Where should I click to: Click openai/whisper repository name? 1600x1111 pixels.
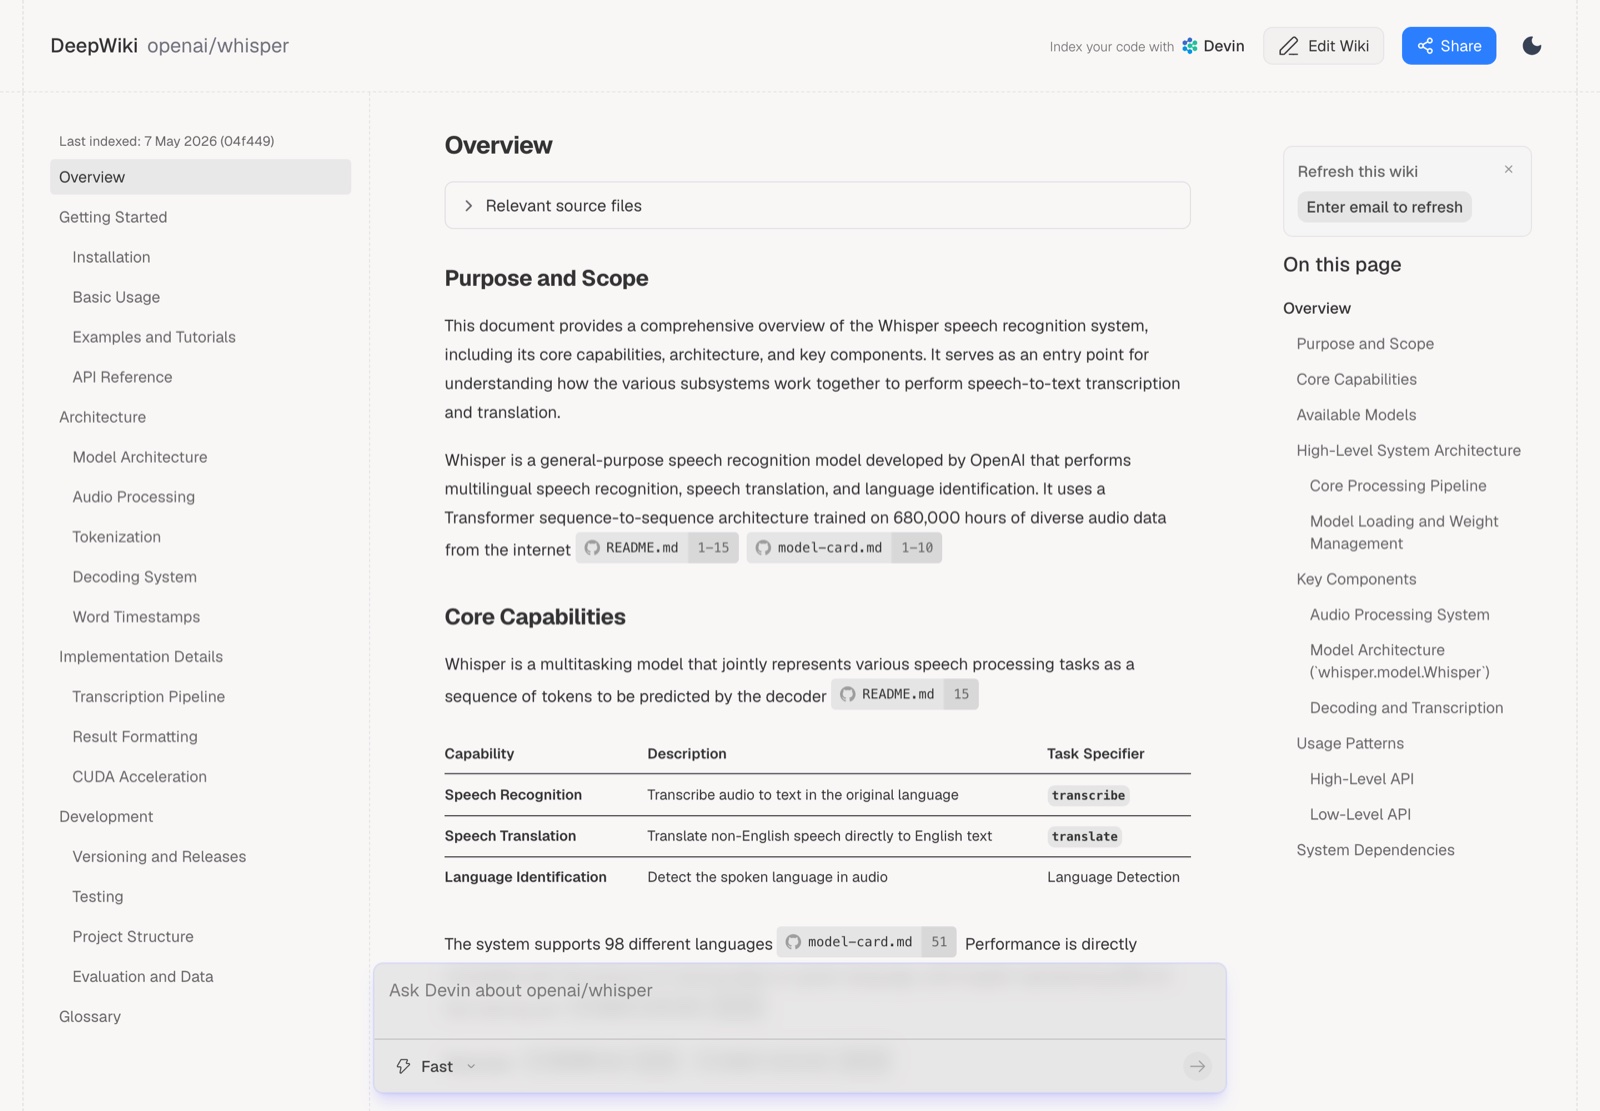tap(218, 46)
